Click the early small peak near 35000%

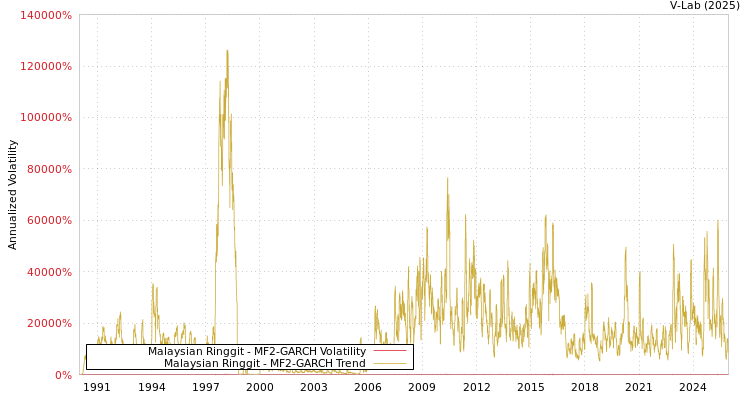153,284
